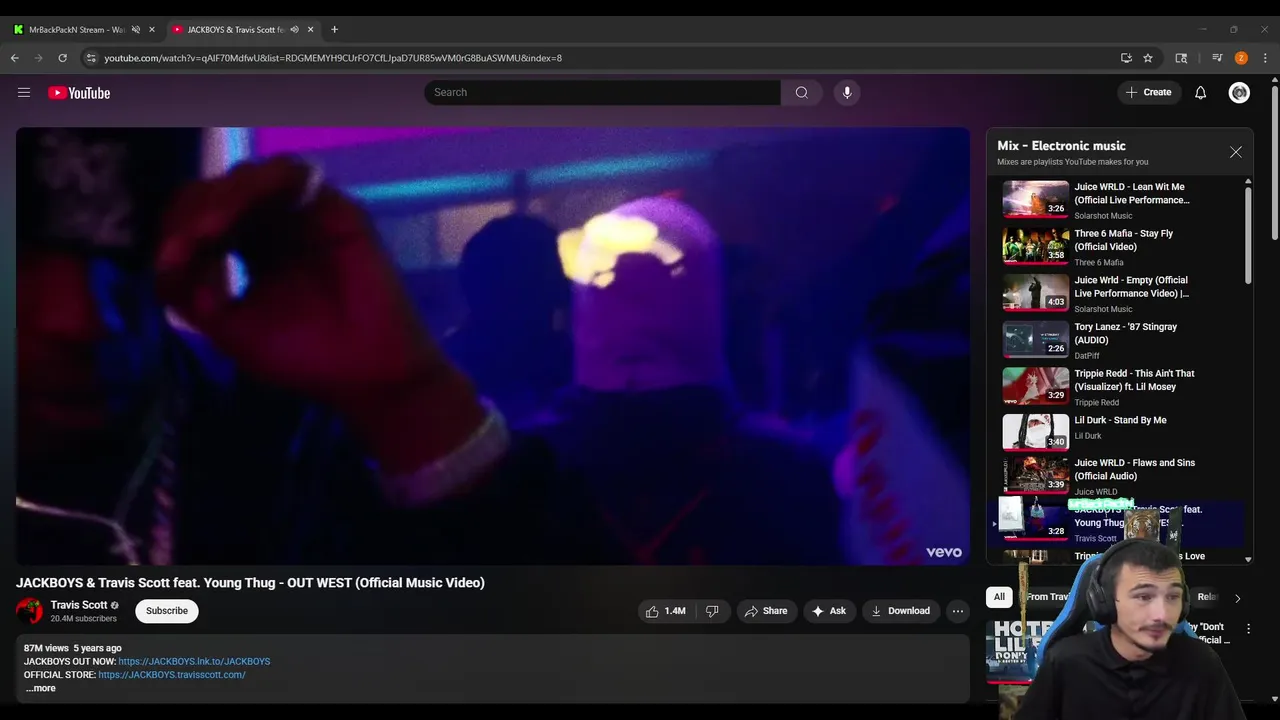Open Chrome three-dot menu
Image resolution: width=1280 pixels, height=720 pixels.
(x=1265, y=58)
